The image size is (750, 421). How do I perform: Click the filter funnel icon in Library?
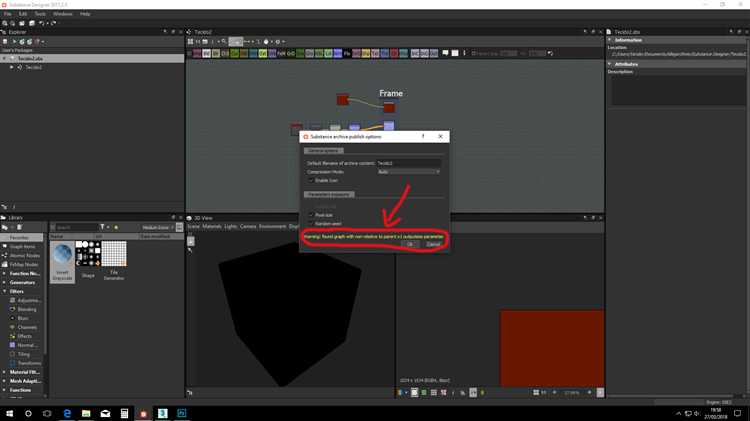point(102,227)
